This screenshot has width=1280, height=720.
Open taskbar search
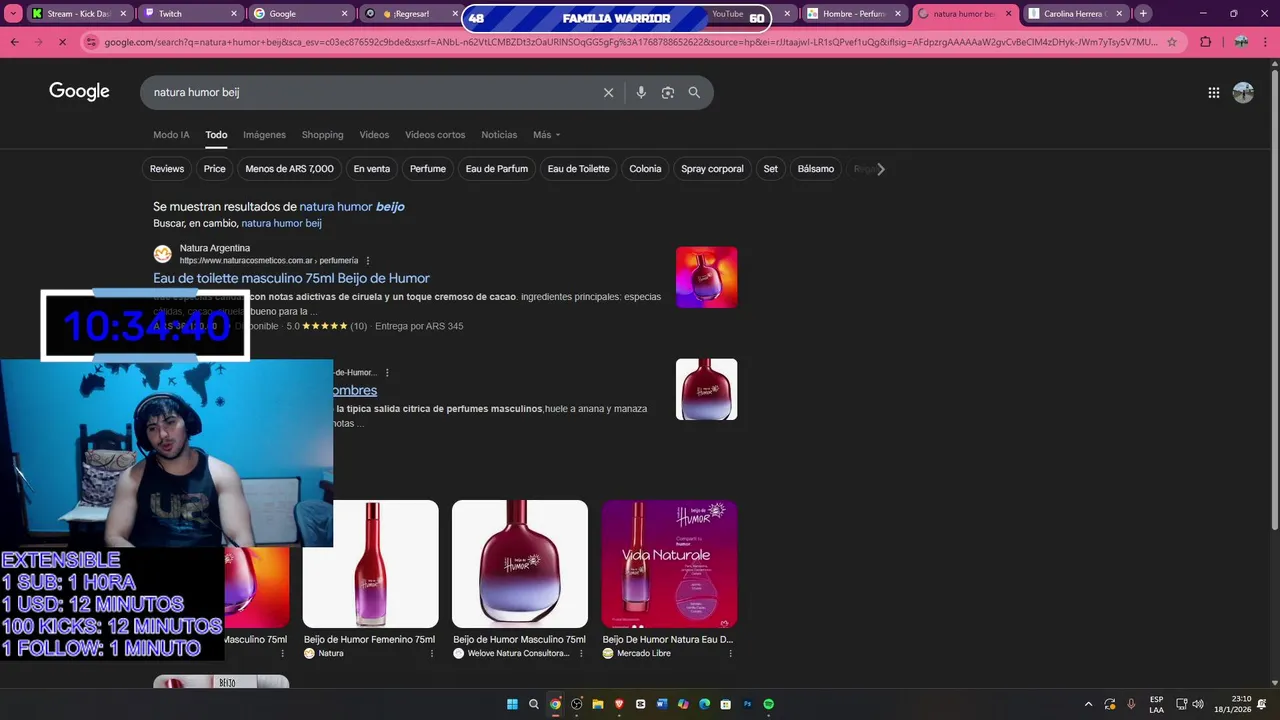[534, 704]
